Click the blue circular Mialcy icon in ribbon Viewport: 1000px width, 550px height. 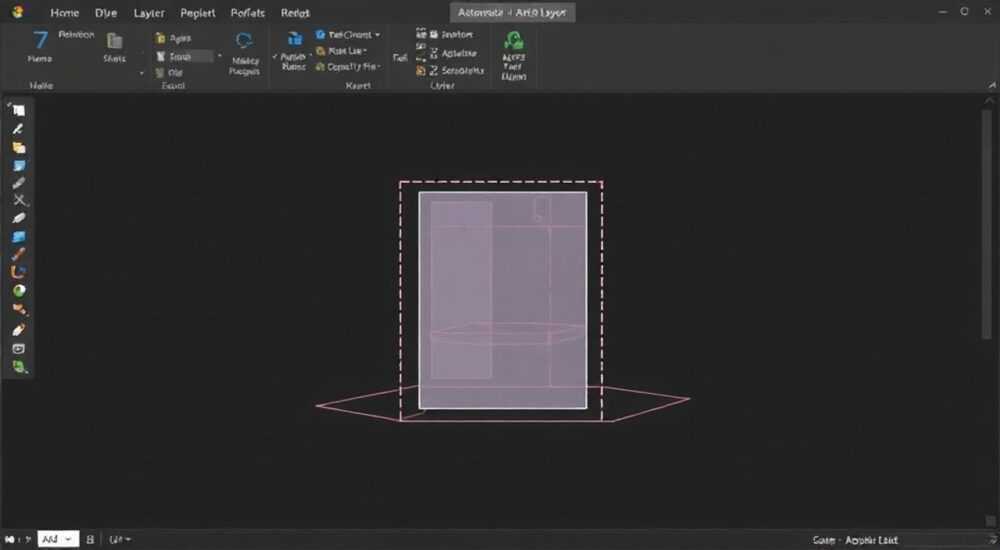tap(244, 41)
